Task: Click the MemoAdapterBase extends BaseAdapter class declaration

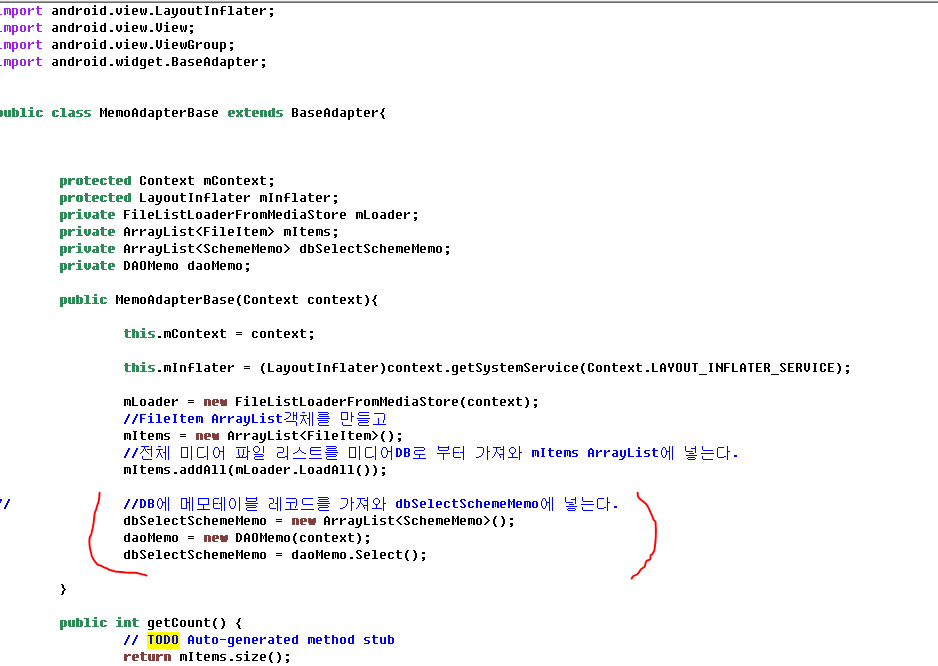Action: (x=193, y=112)
